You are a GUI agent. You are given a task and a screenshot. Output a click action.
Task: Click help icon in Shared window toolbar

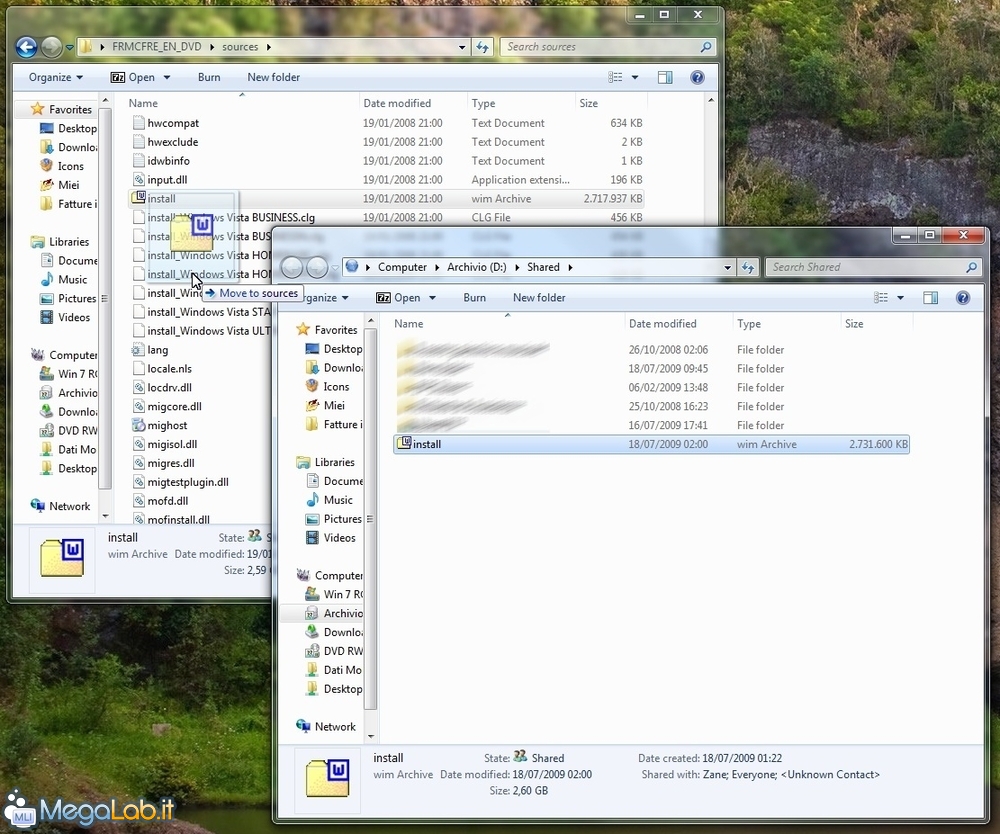coord(963,298)
